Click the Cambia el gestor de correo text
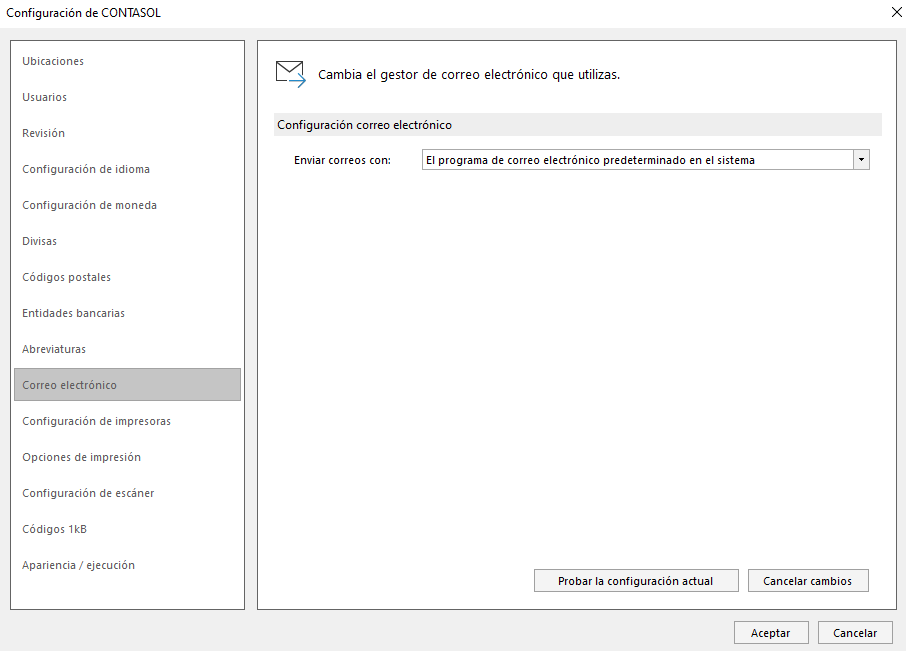The height and width of the screenshot is (651, 906). pos(469,75)
